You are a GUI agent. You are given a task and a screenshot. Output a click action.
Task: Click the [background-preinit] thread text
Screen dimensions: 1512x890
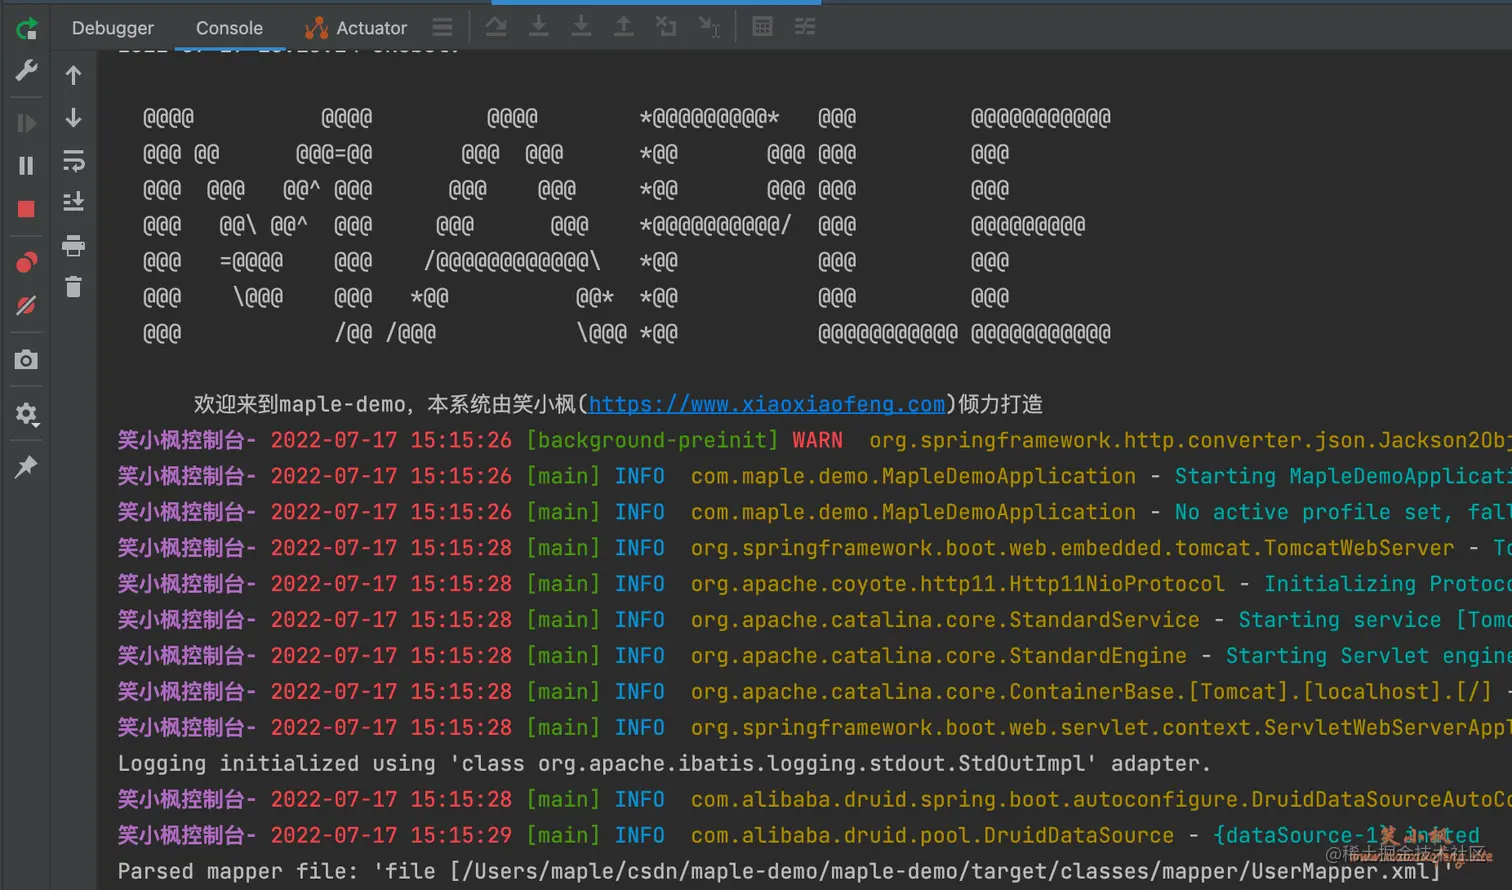[x=652, y=440]
